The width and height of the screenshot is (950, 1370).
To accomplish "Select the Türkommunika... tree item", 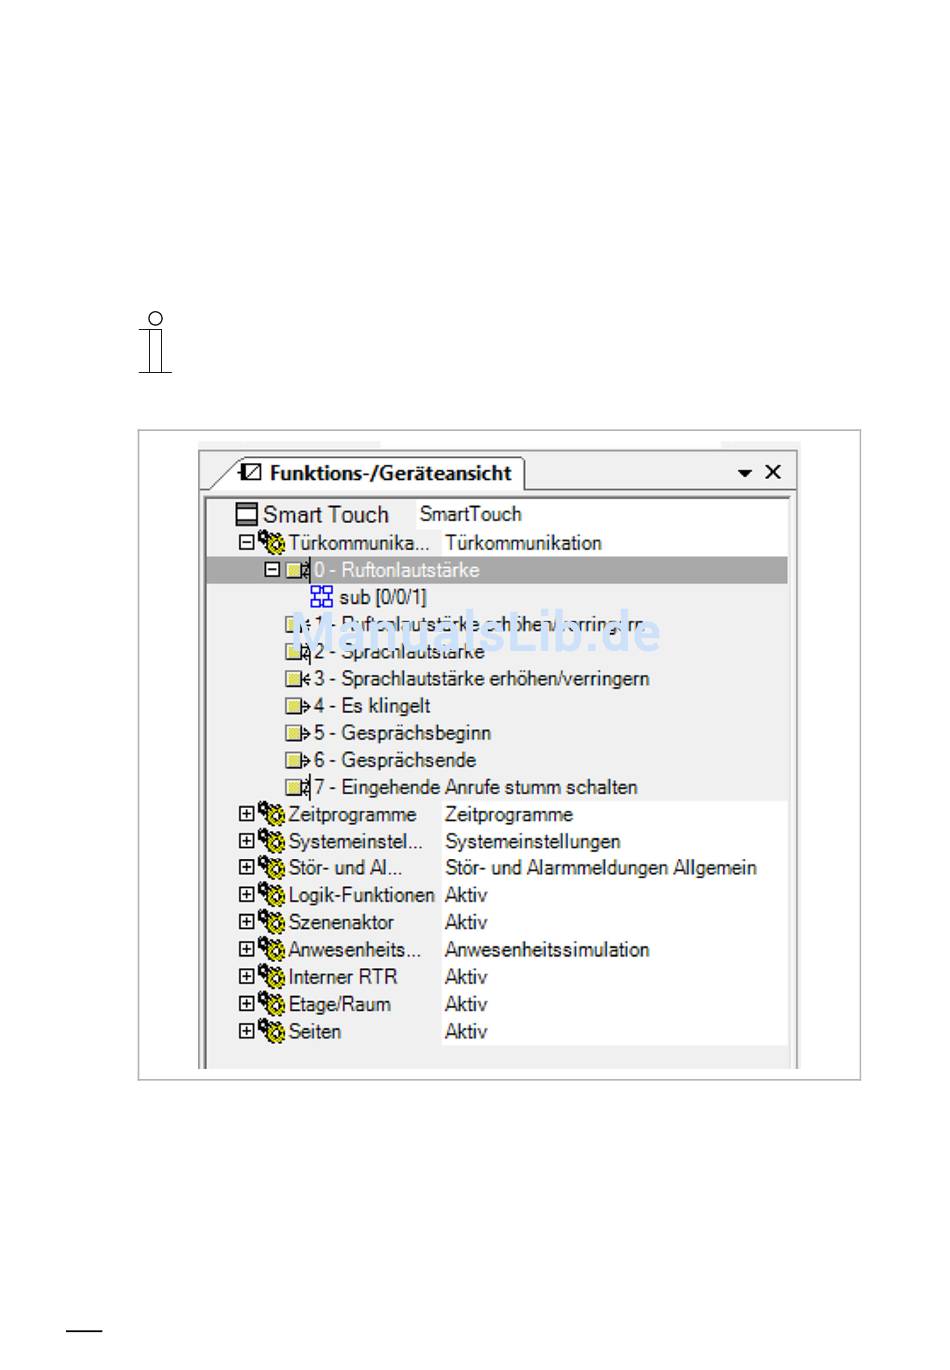I will click(x=359, y=543).
